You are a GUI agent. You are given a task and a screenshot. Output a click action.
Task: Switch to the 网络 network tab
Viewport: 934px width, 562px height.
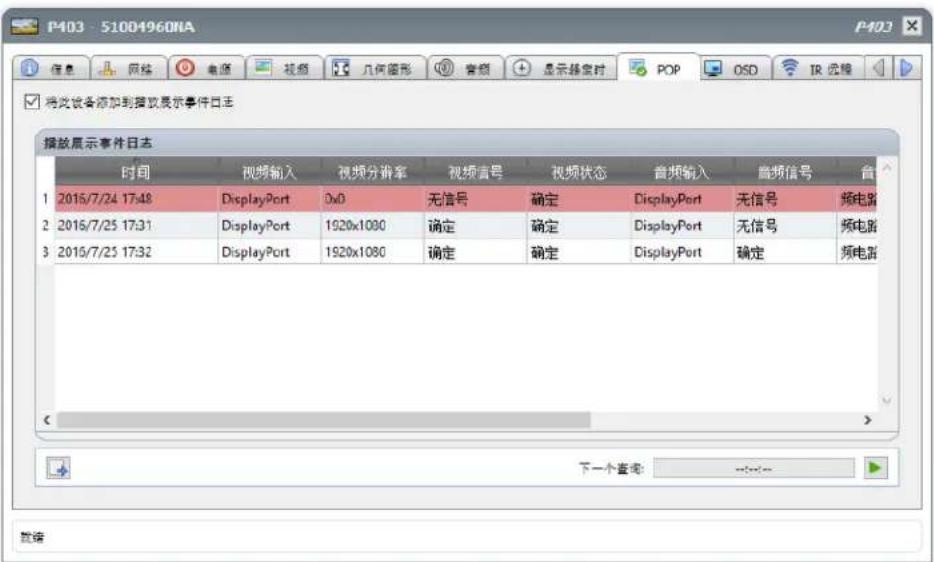(127, 69)
